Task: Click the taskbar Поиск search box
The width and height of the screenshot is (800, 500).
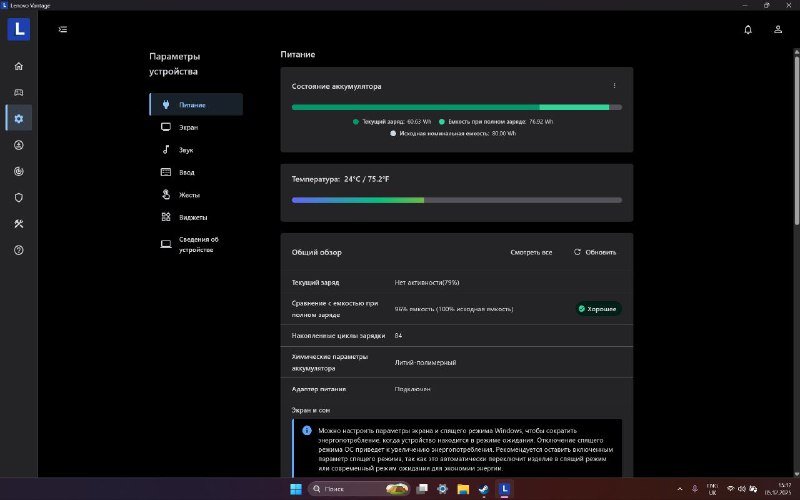Action: click(359, 489)
